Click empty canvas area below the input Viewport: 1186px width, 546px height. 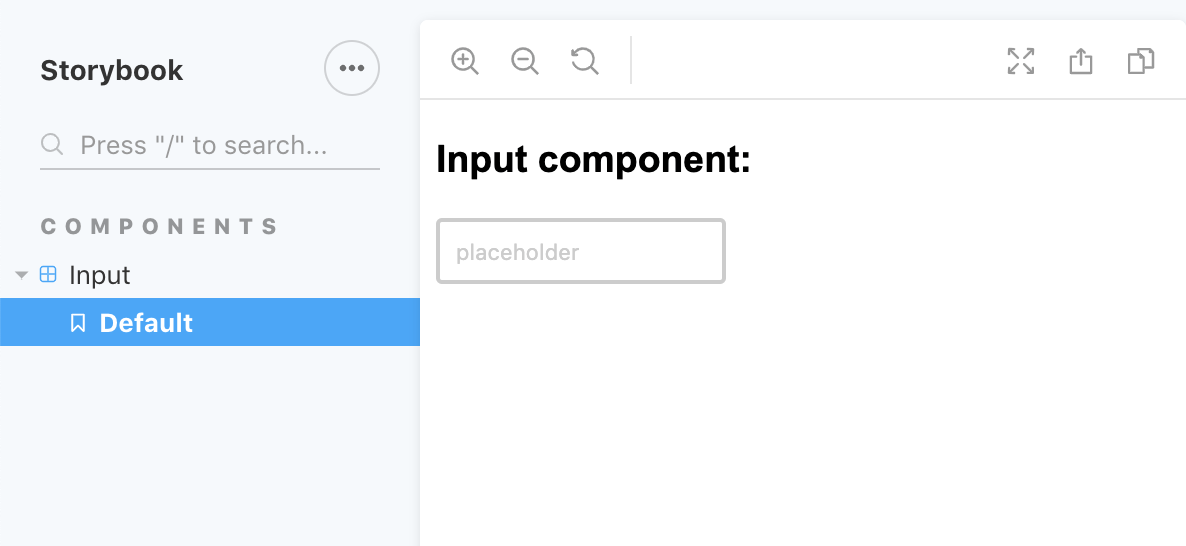pyautogui.click(x=802, y=416)
